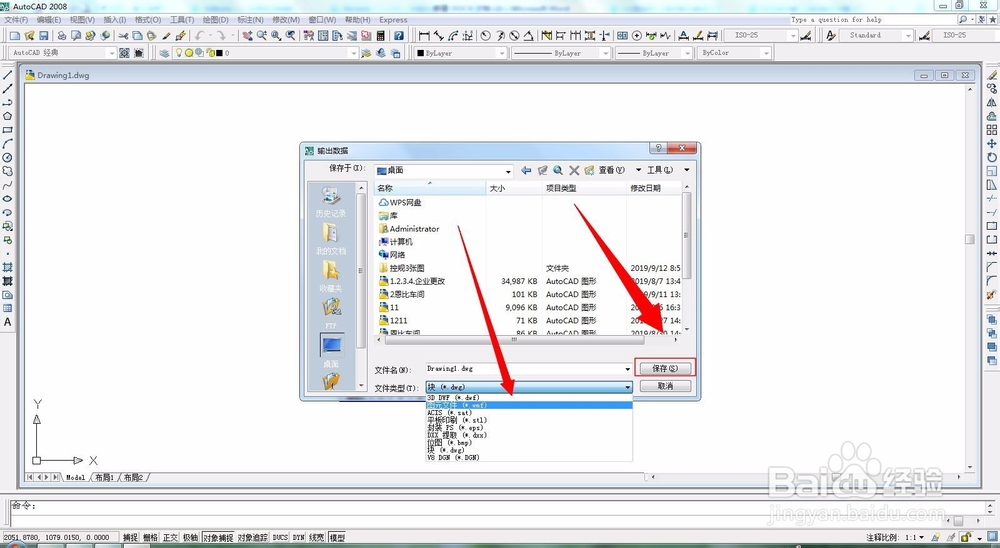Viewport: 1000px width, 548px height.
Task: Select the Linear dimension tool icon
Action: pyautogui.click(x=424, y=36)
